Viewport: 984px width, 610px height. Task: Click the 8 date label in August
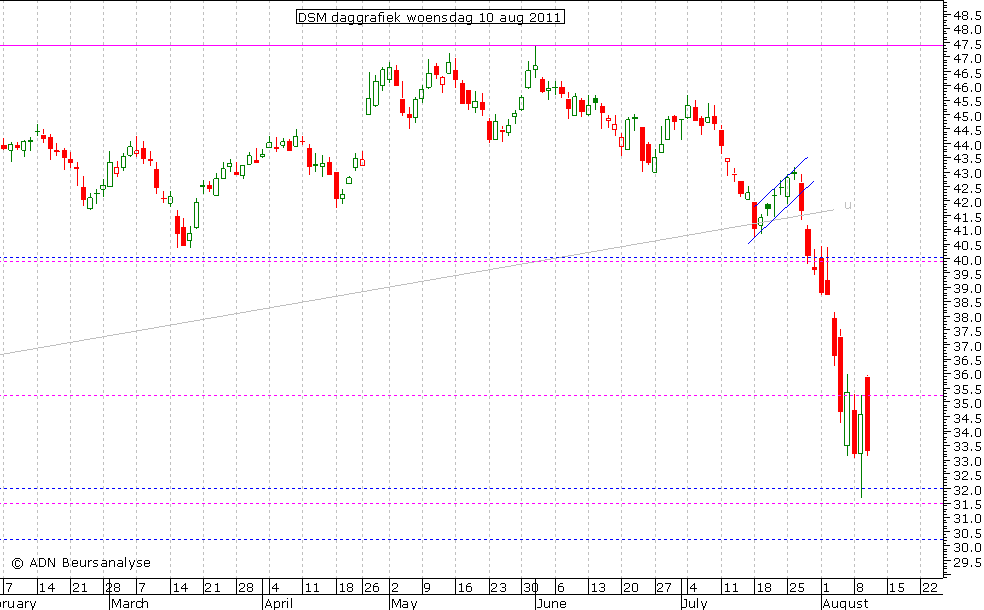tap(860, 588)
